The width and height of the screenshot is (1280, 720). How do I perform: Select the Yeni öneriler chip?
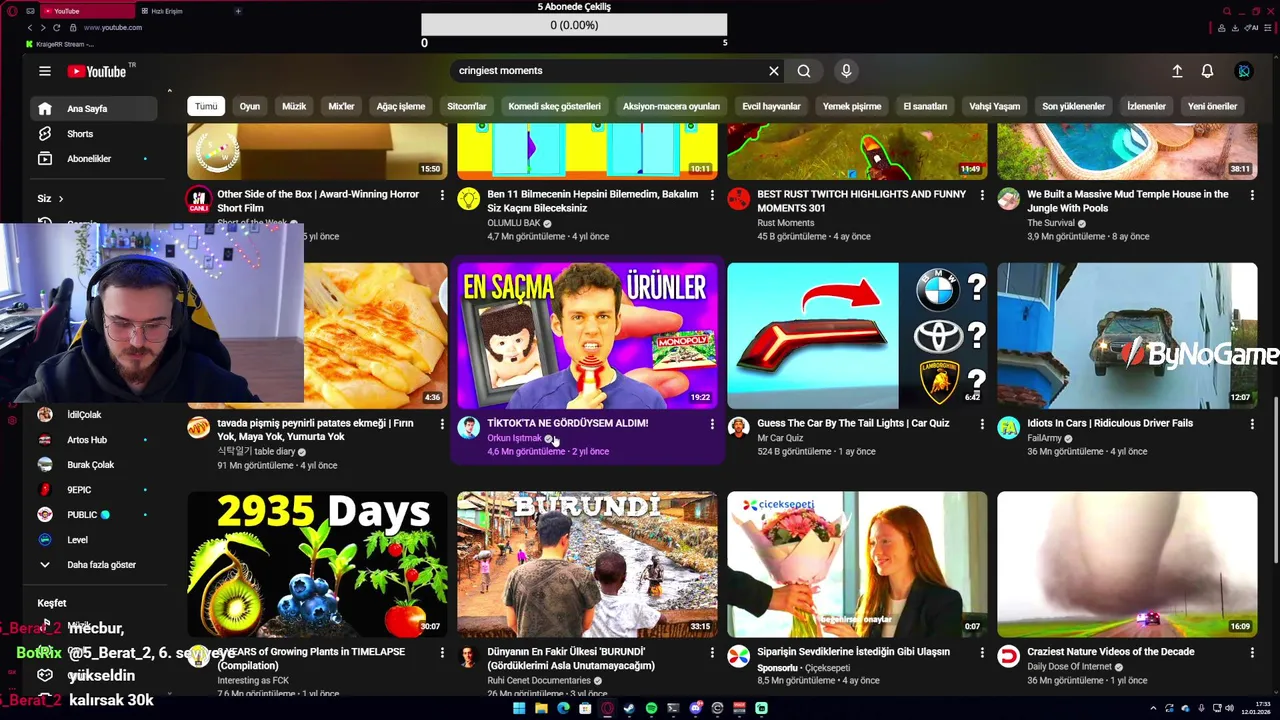1213,106
